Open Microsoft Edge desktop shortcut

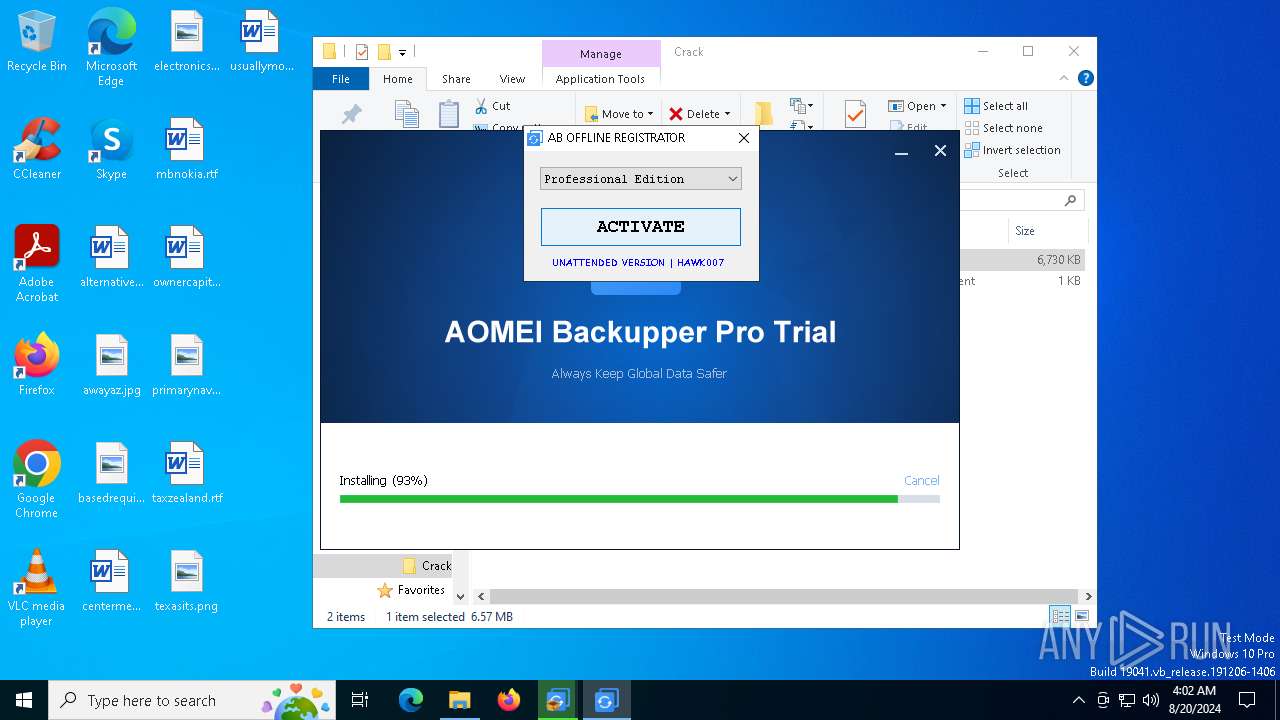click(111, 48)
